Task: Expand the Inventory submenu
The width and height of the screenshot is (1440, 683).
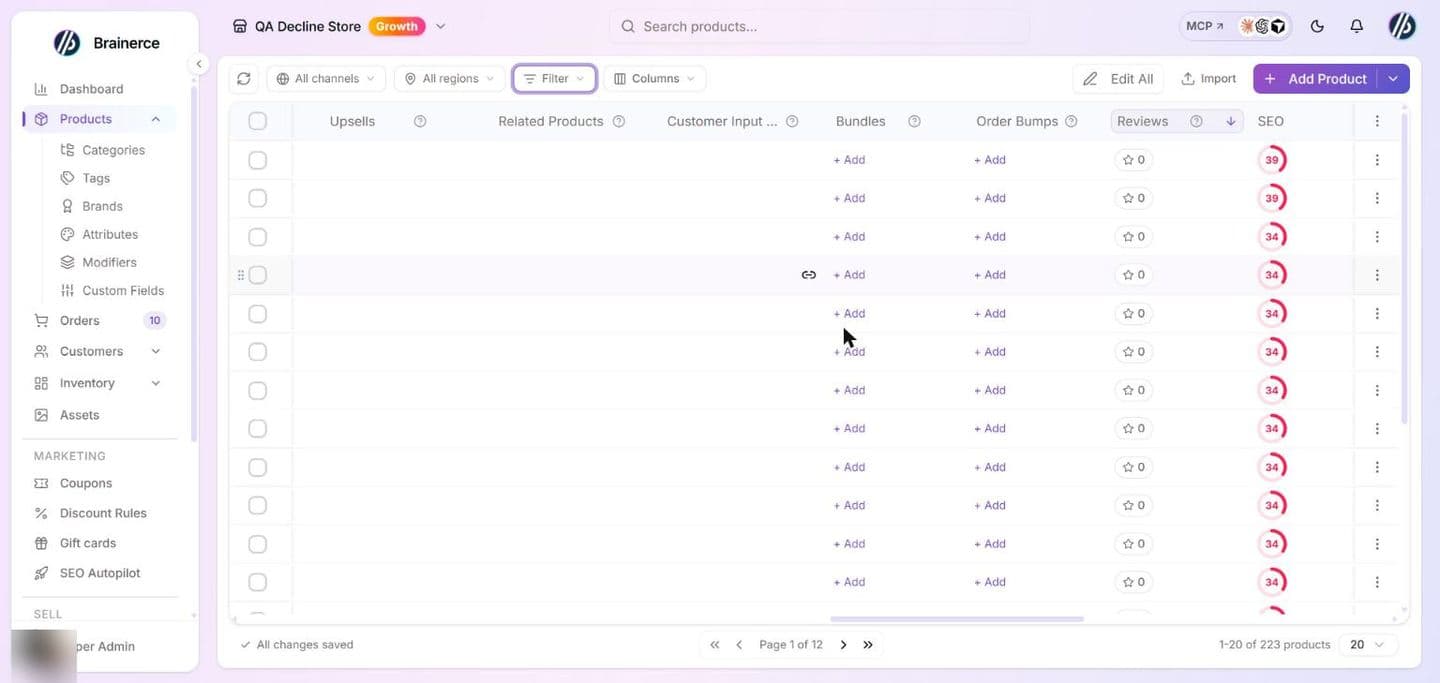Action: (156, 383)
